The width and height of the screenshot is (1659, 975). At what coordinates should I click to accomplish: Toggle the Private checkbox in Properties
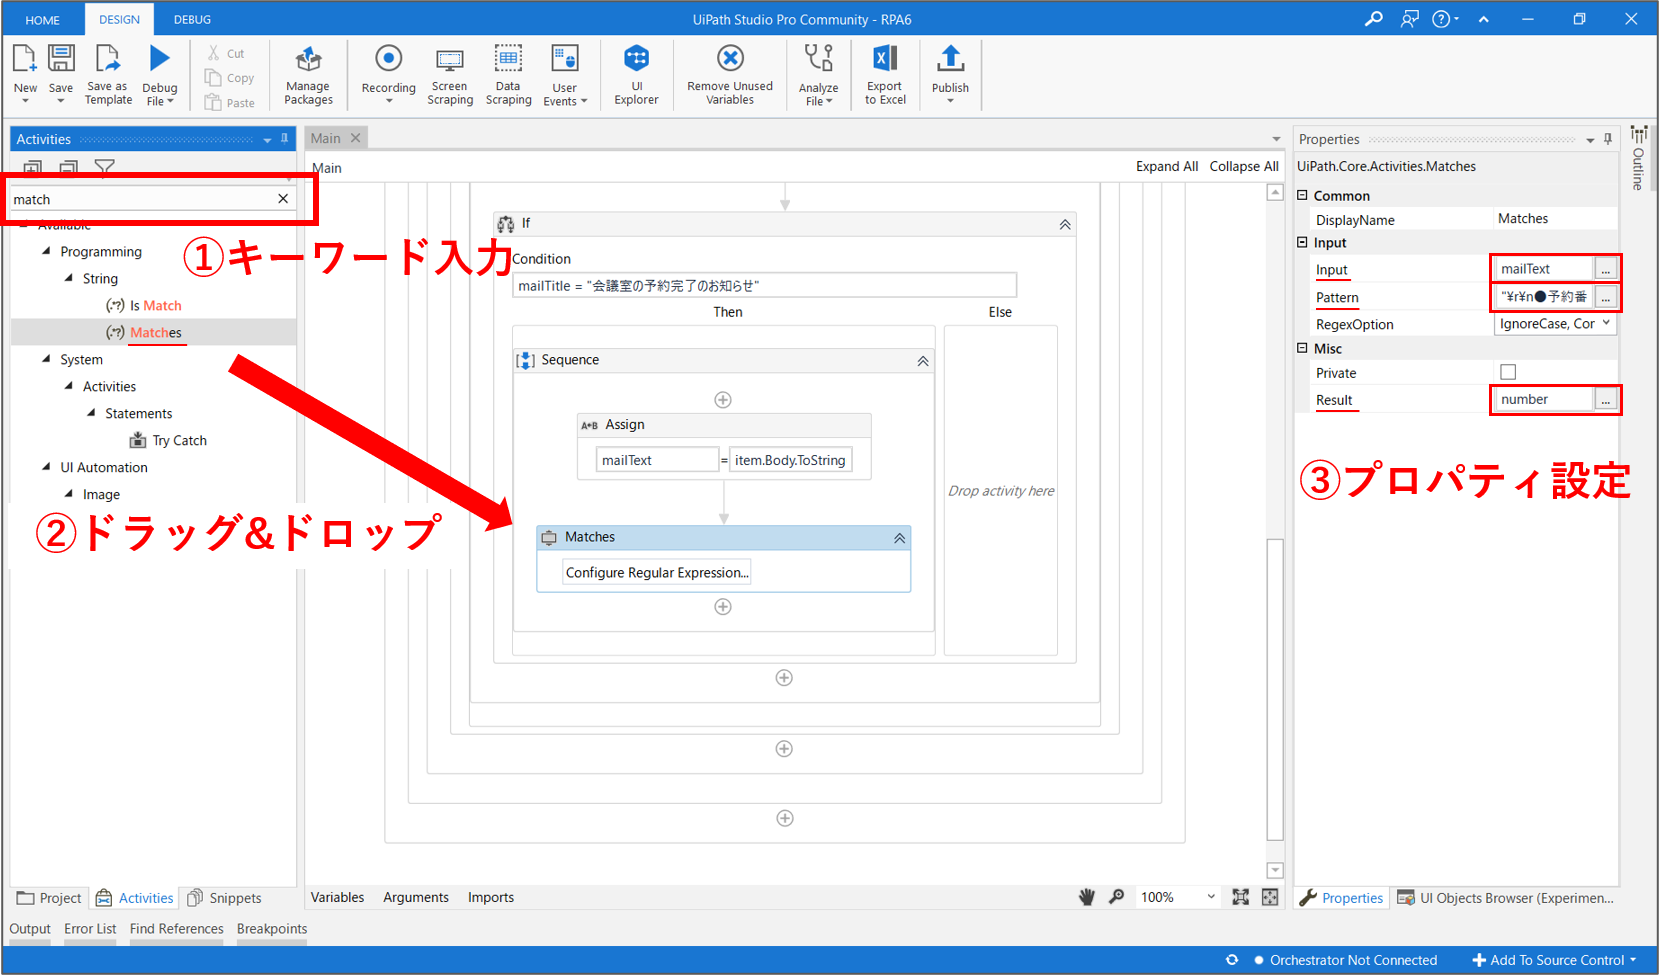coord(1508,372)
